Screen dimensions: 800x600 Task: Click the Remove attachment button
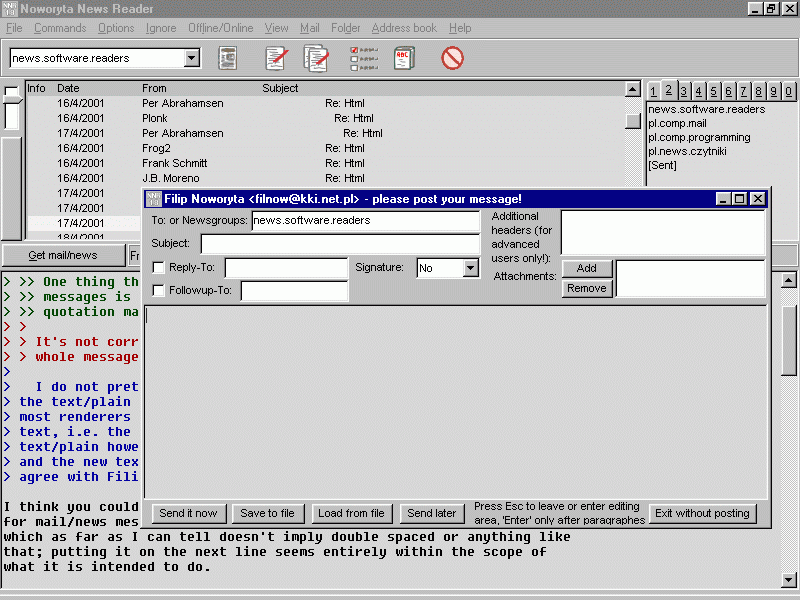pyautogui.click(x=587, y=288)
